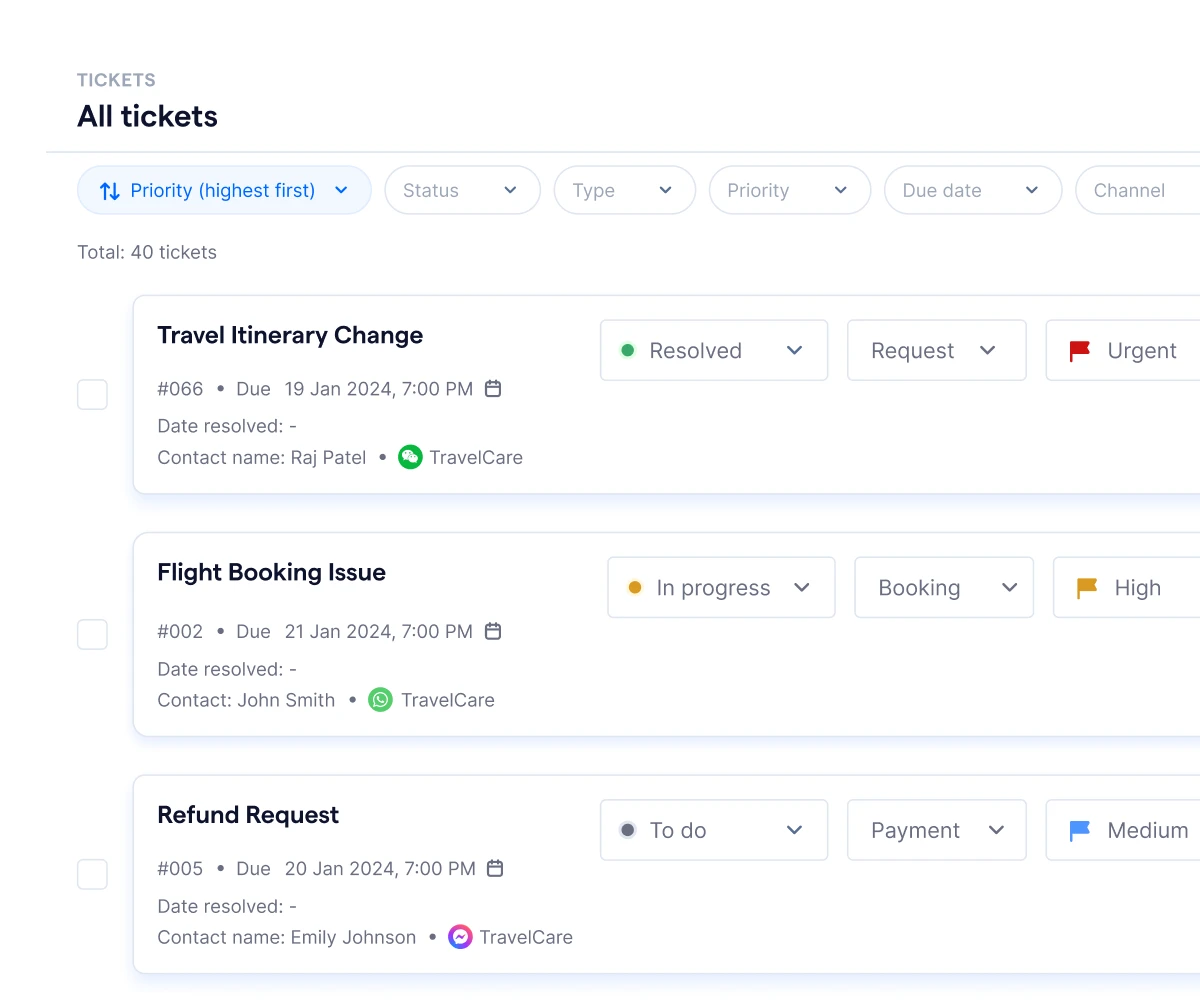Click the Messenger icon next to Emily Johnson
This screenshot has width=1200, height=1000.
click(460, 937)
